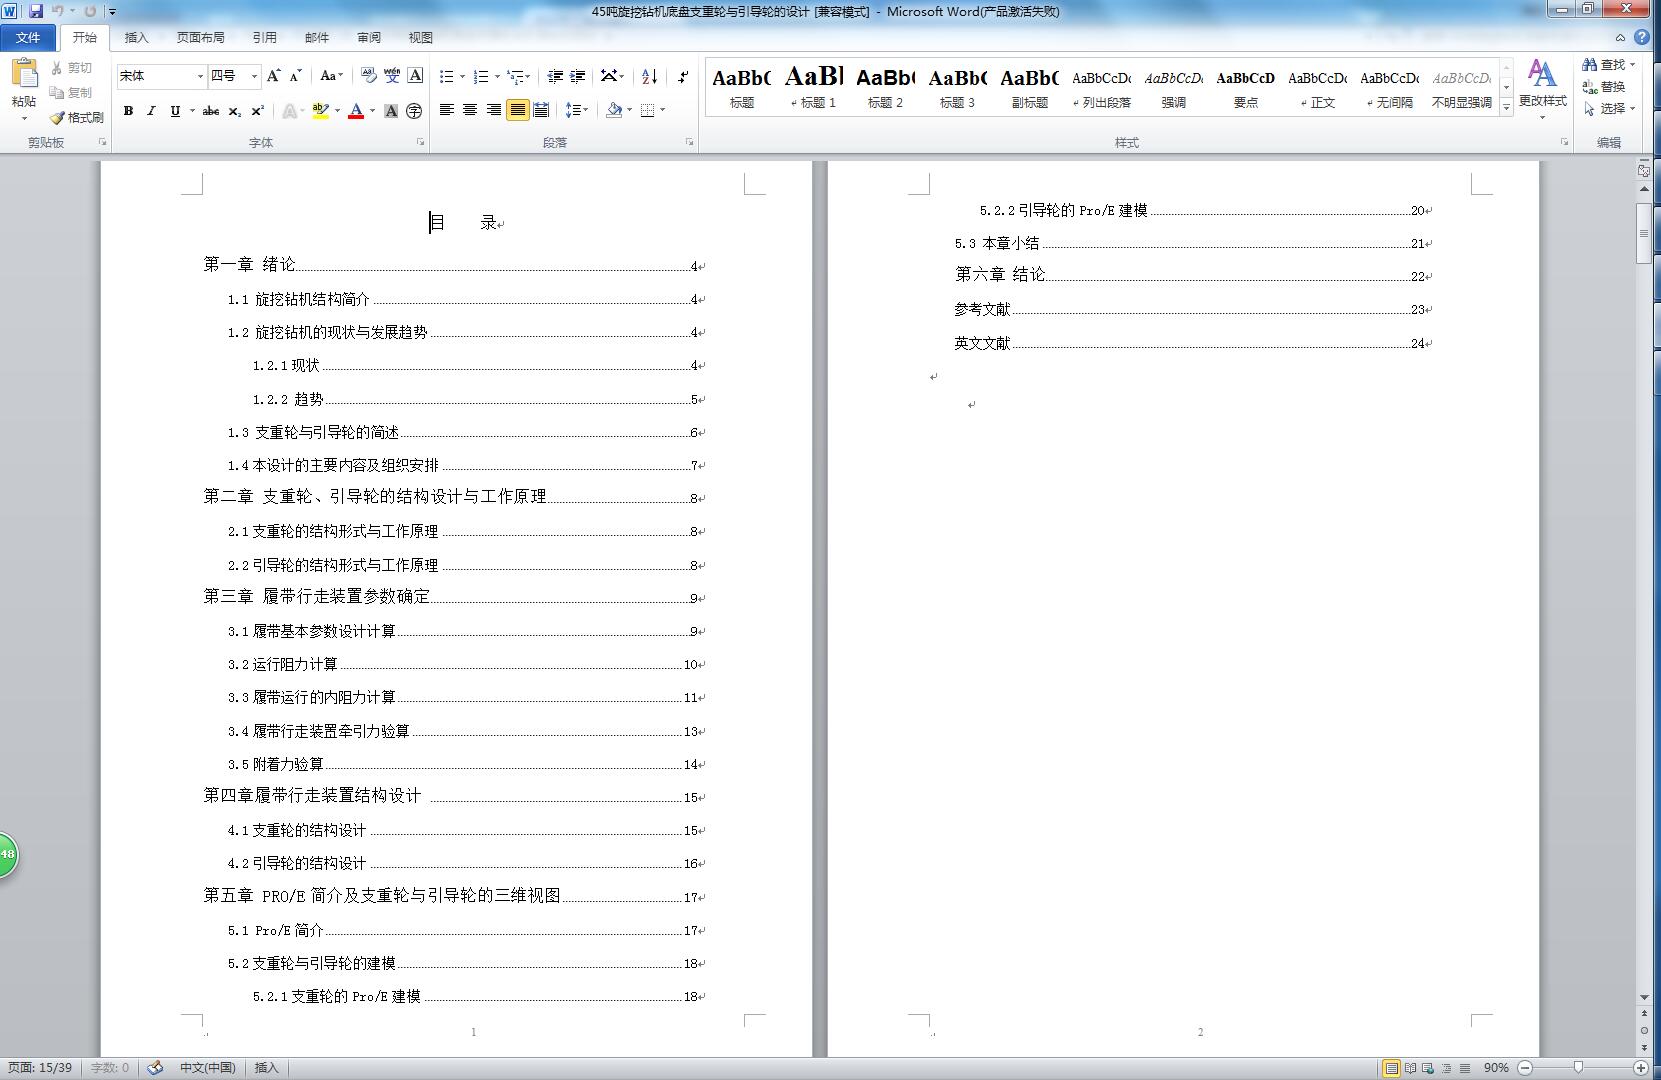Click the Undo icon in quick access toolbar
The width and height of the screenshot is (1661, 1080).
[57, 11]
